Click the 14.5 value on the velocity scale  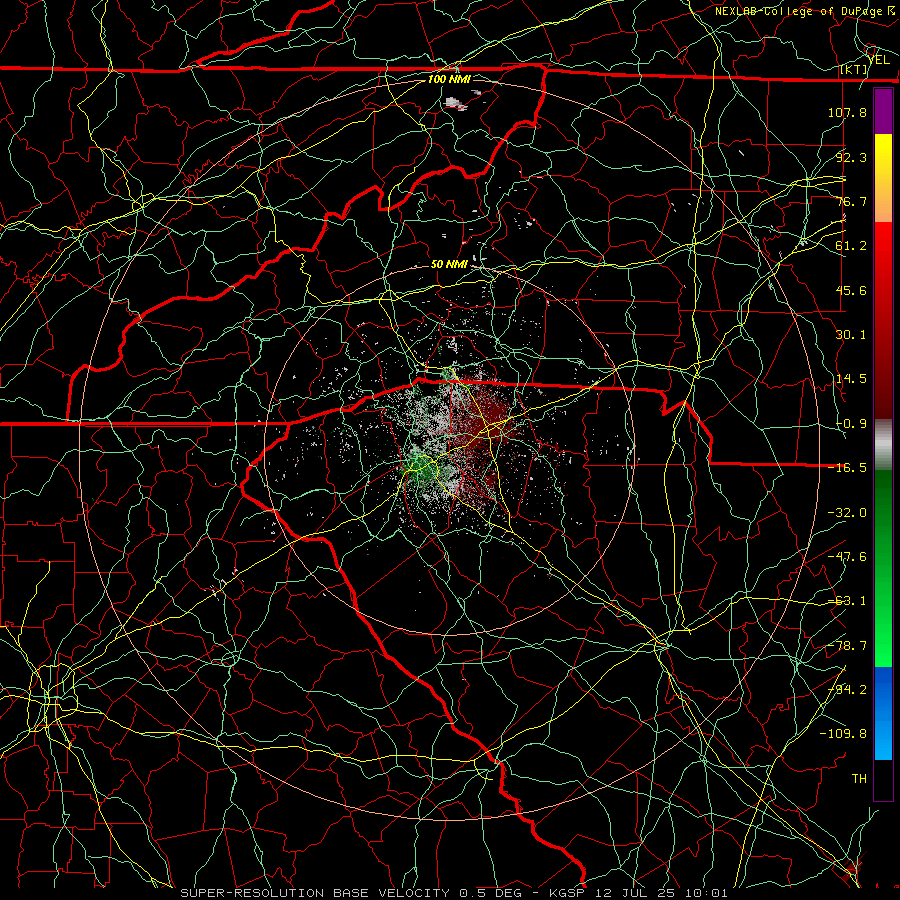[x=851, y=379]
